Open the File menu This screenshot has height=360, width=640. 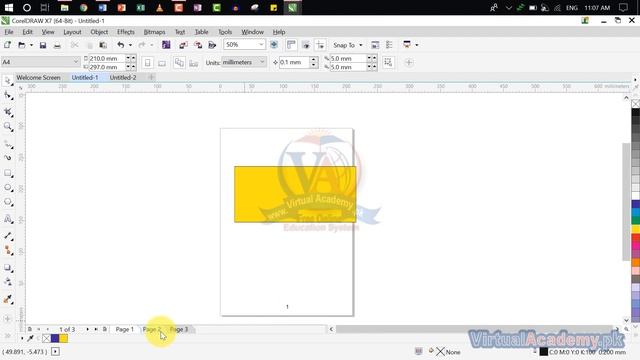pyautogui.click(x=9, y=32)
